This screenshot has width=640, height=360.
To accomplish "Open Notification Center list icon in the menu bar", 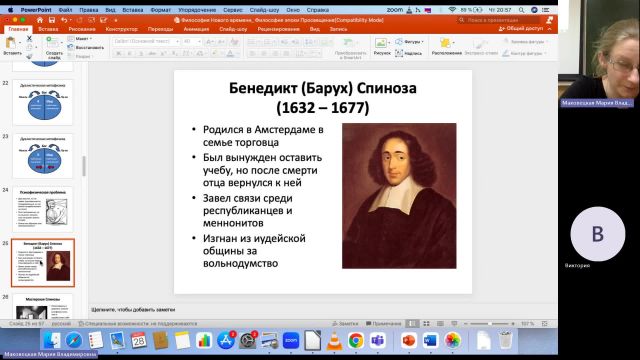I will [546, 10].
